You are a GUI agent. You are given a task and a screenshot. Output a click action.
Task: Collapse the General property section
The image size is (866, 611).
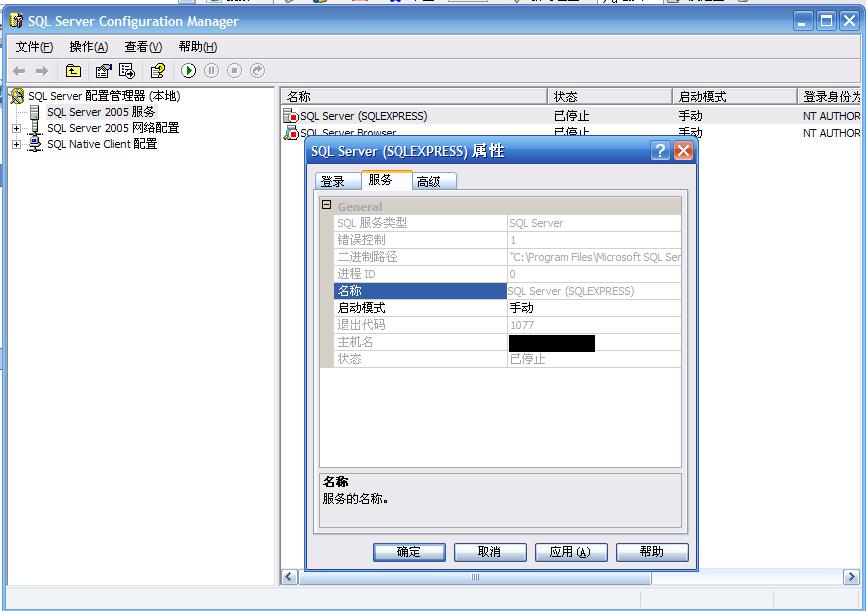tap(326, 205)
